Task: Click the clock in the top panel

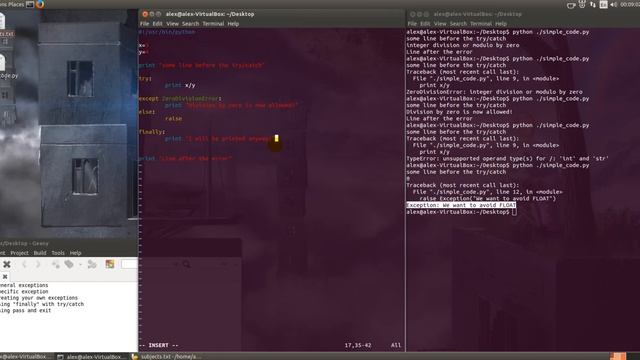Action: point(630,4)
